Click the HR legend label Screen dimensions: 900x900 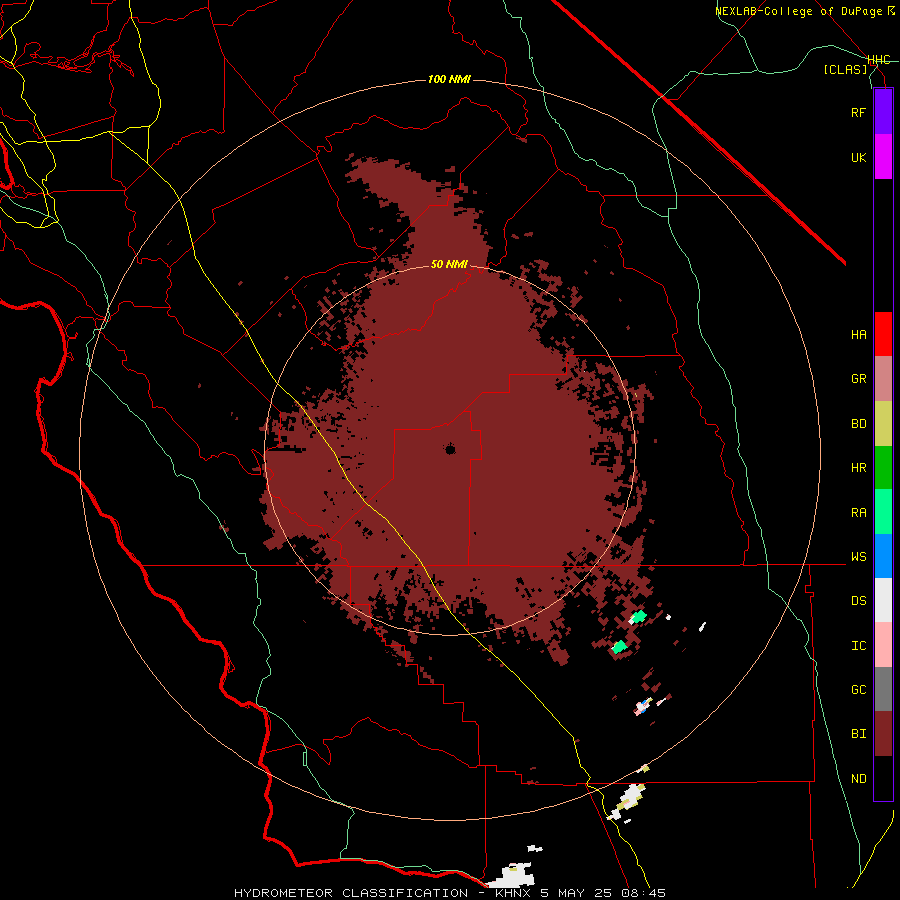click(858, 468)
